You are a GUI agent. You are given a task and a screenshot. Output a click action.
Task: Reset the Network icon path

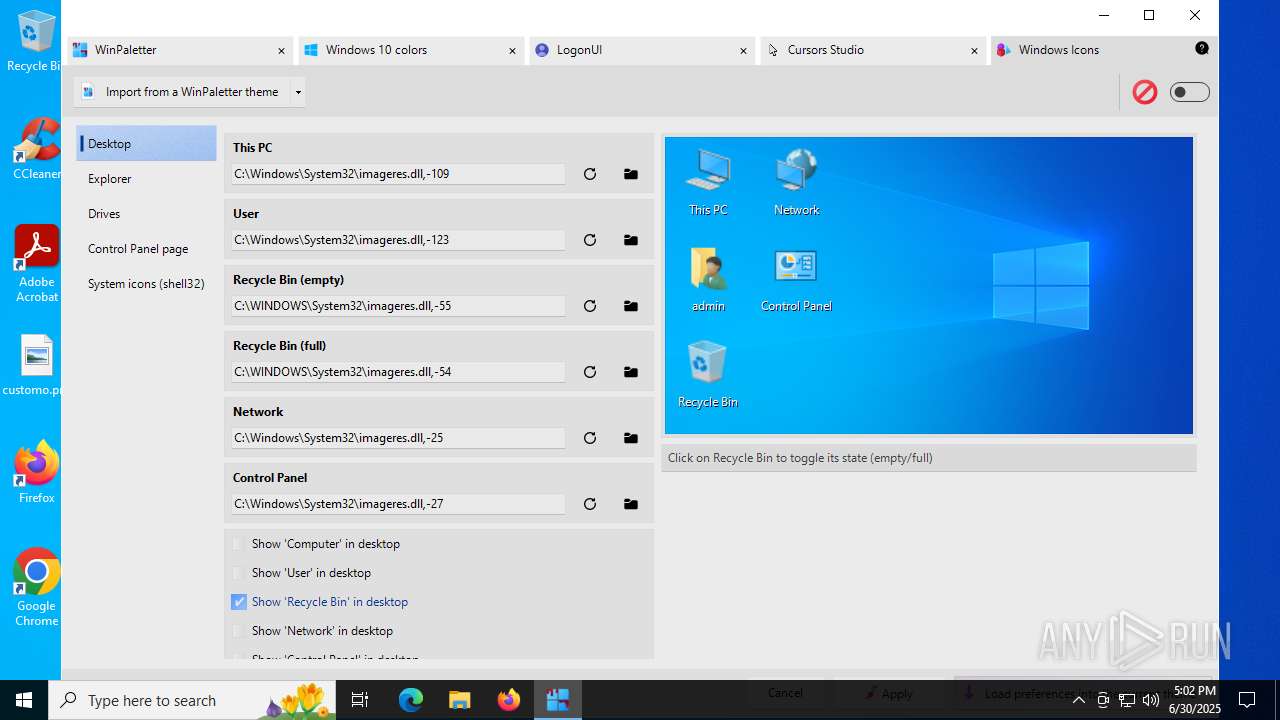pos(590,438)
